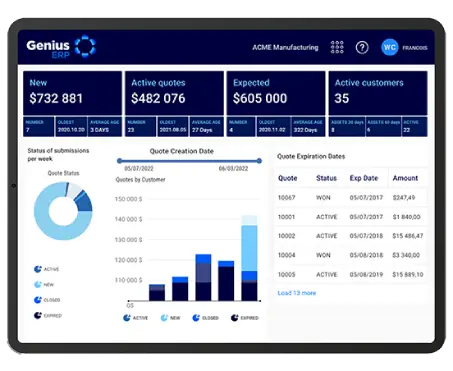Click the OLDEST 2020.10.20 cell under New
The width and height of the screenshot is (453, 371).
click(71, 126)
